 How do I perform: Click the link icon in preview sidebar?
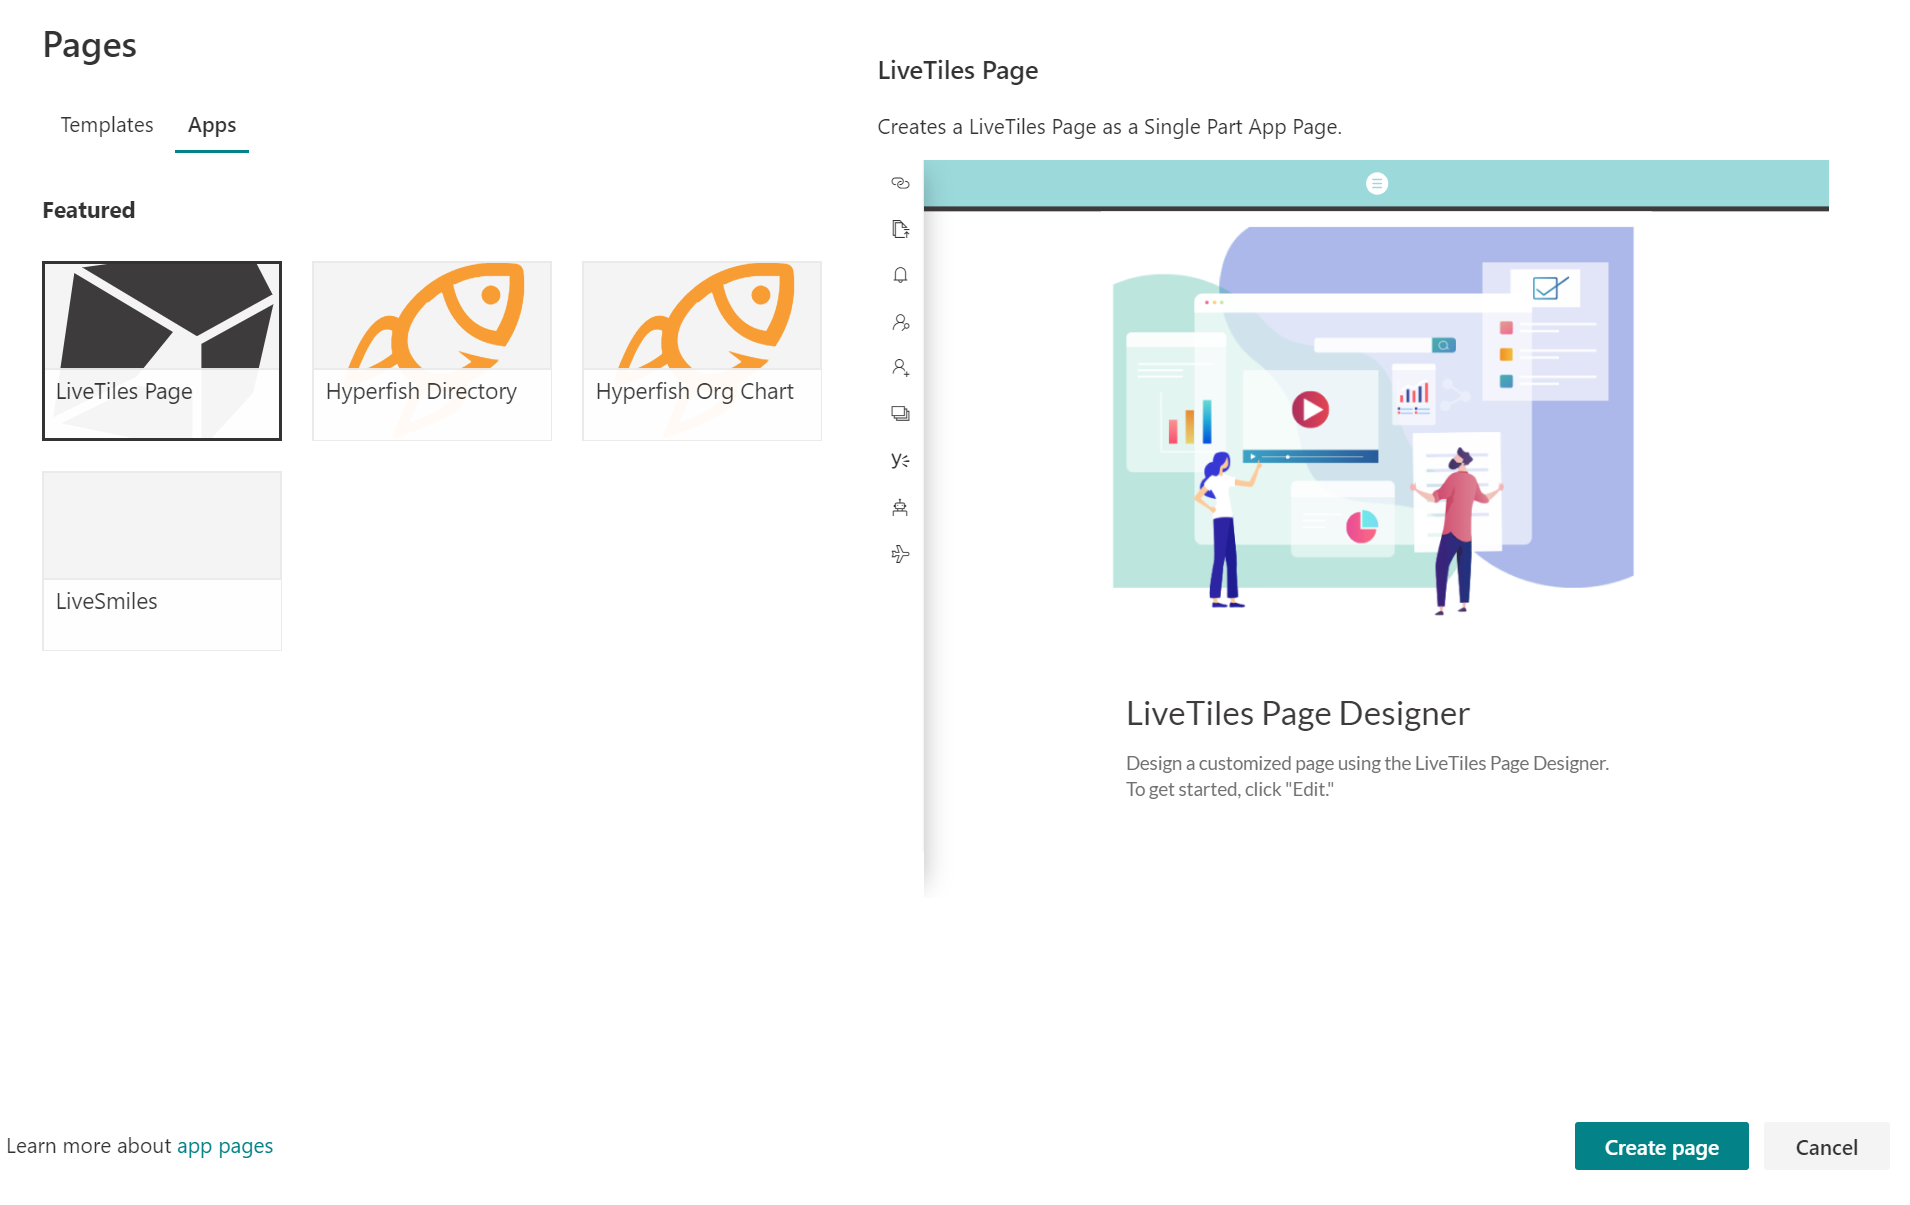(900, 183)
